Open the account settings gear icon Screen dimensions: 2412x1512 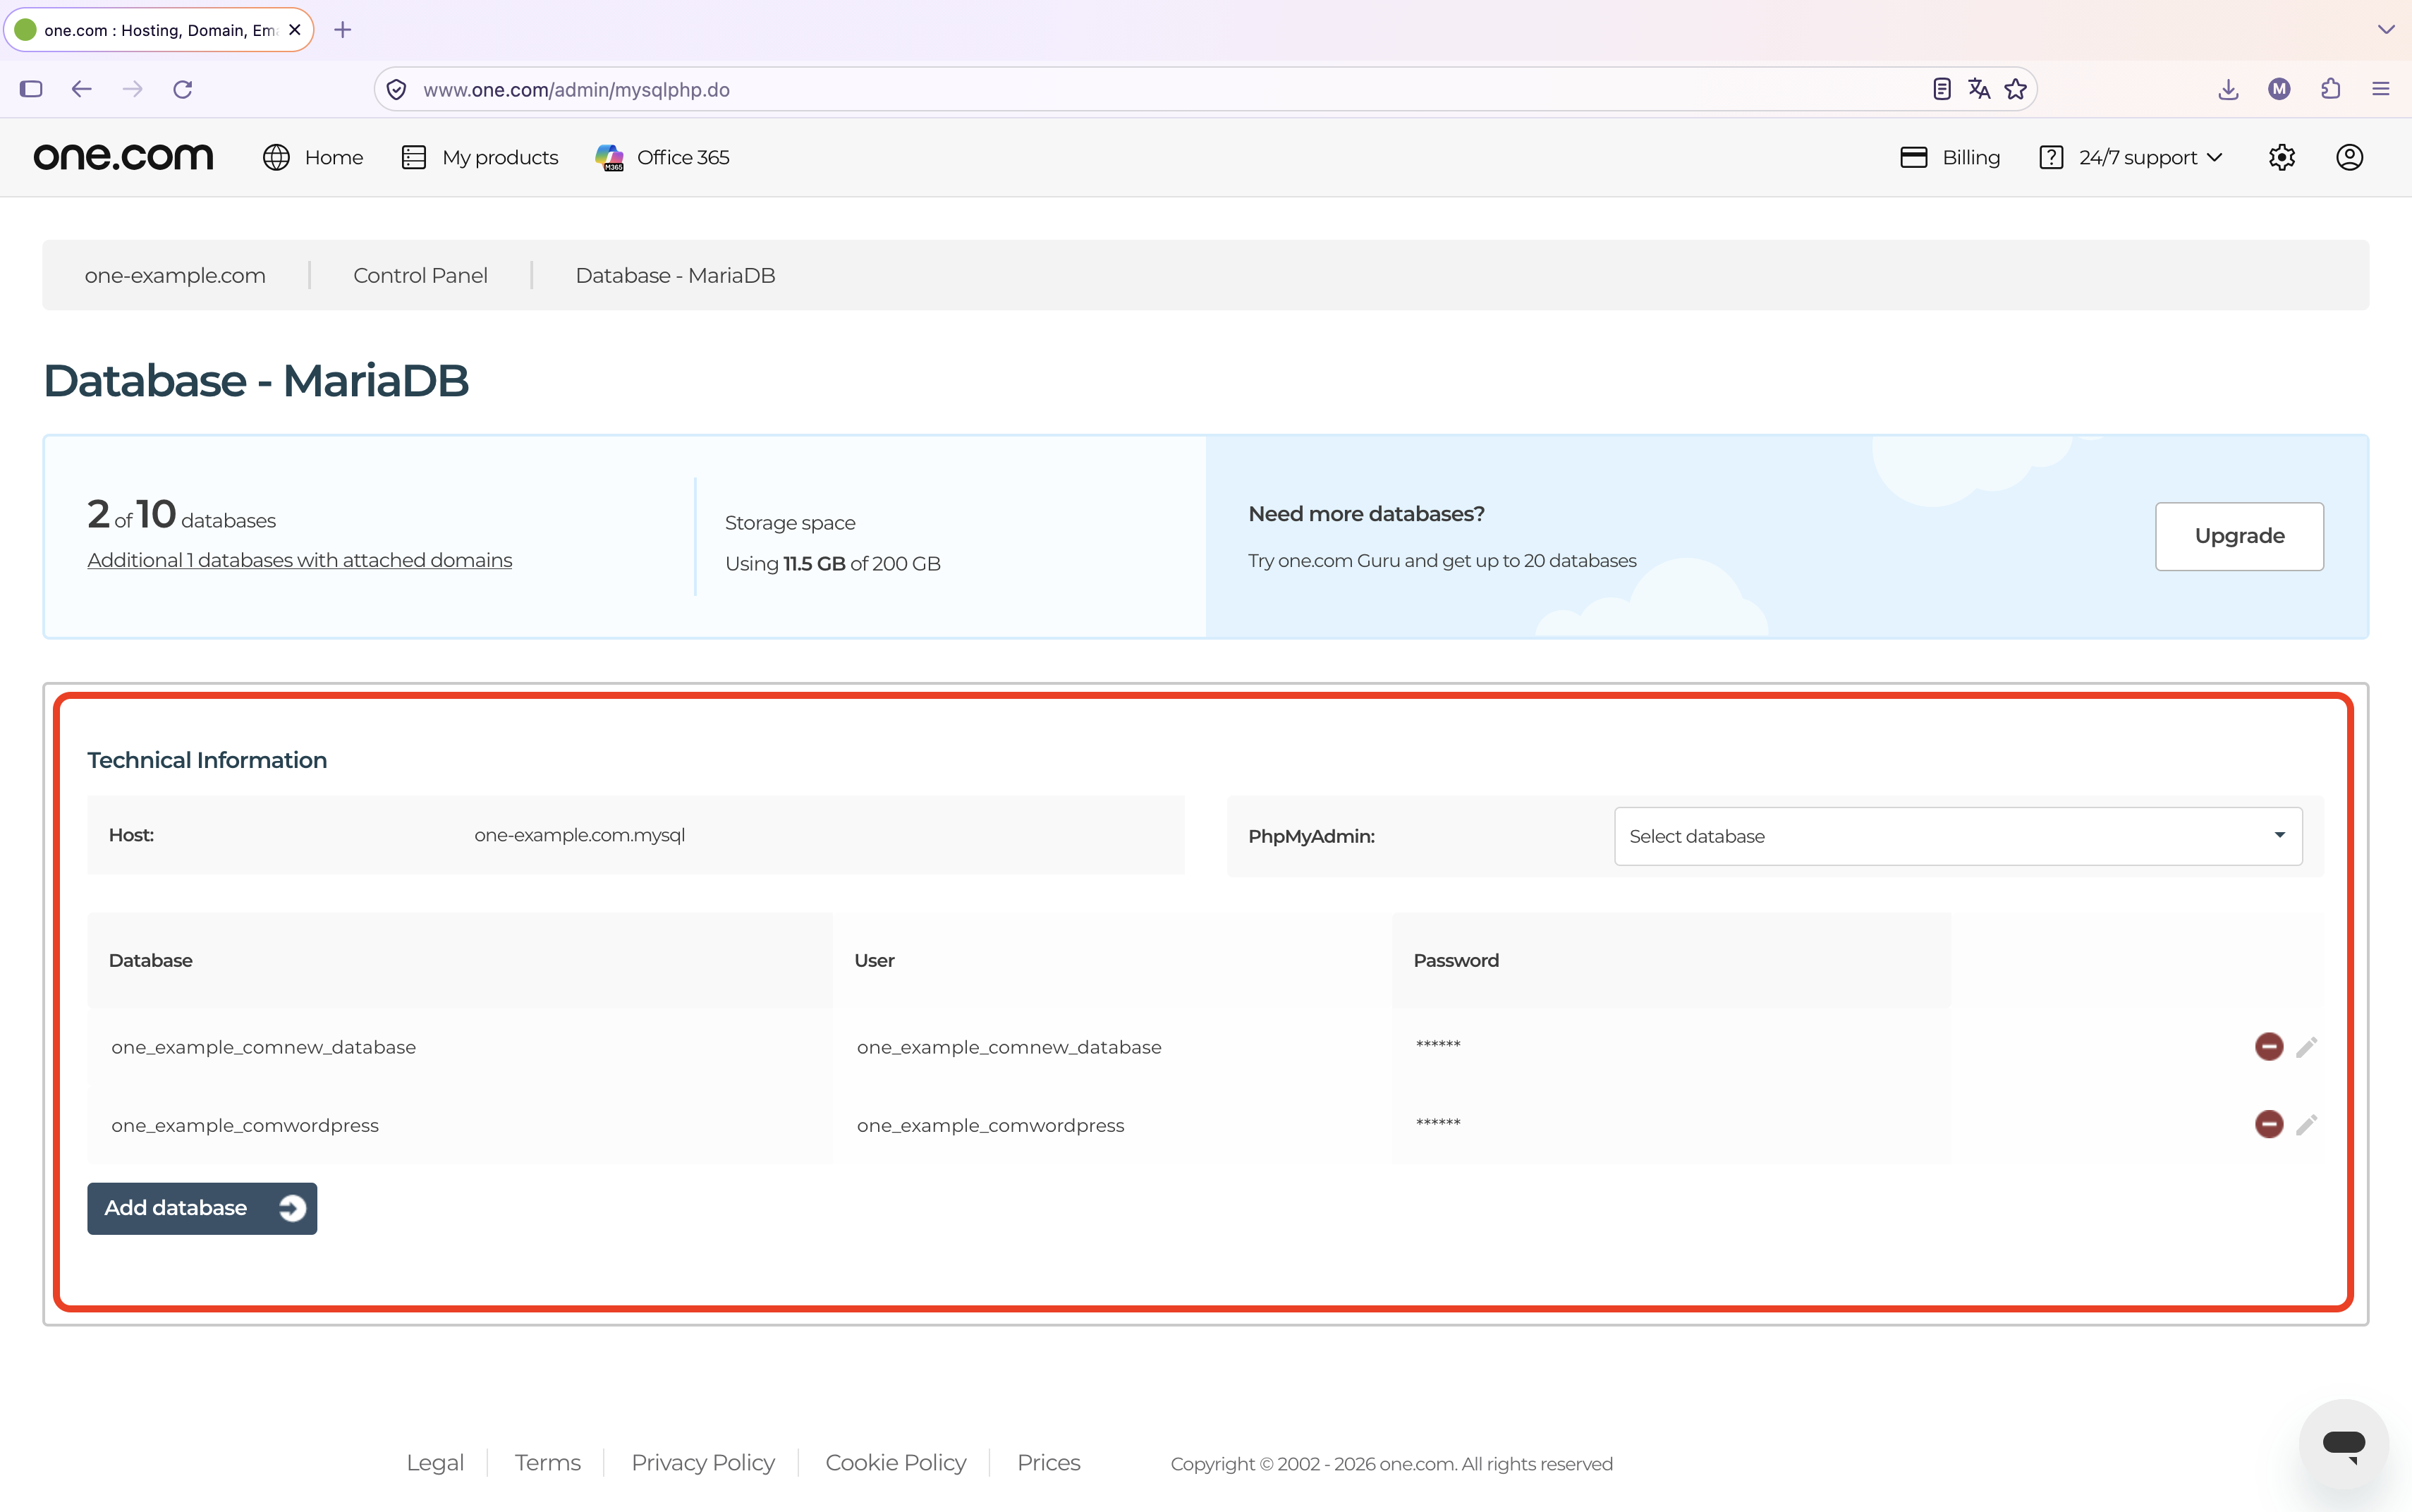pos(2281,157)
